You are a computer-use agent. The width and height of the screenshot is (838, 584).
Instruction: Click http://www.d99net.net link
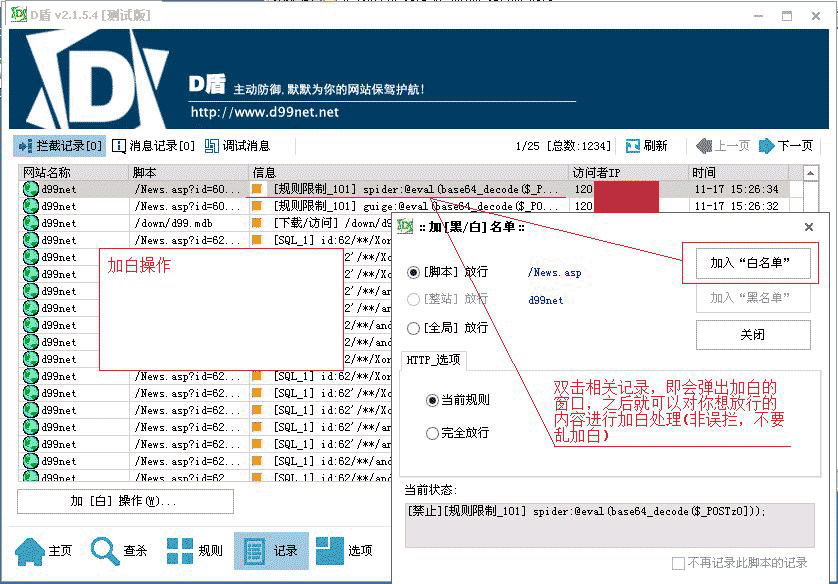(x=265, y=112)
